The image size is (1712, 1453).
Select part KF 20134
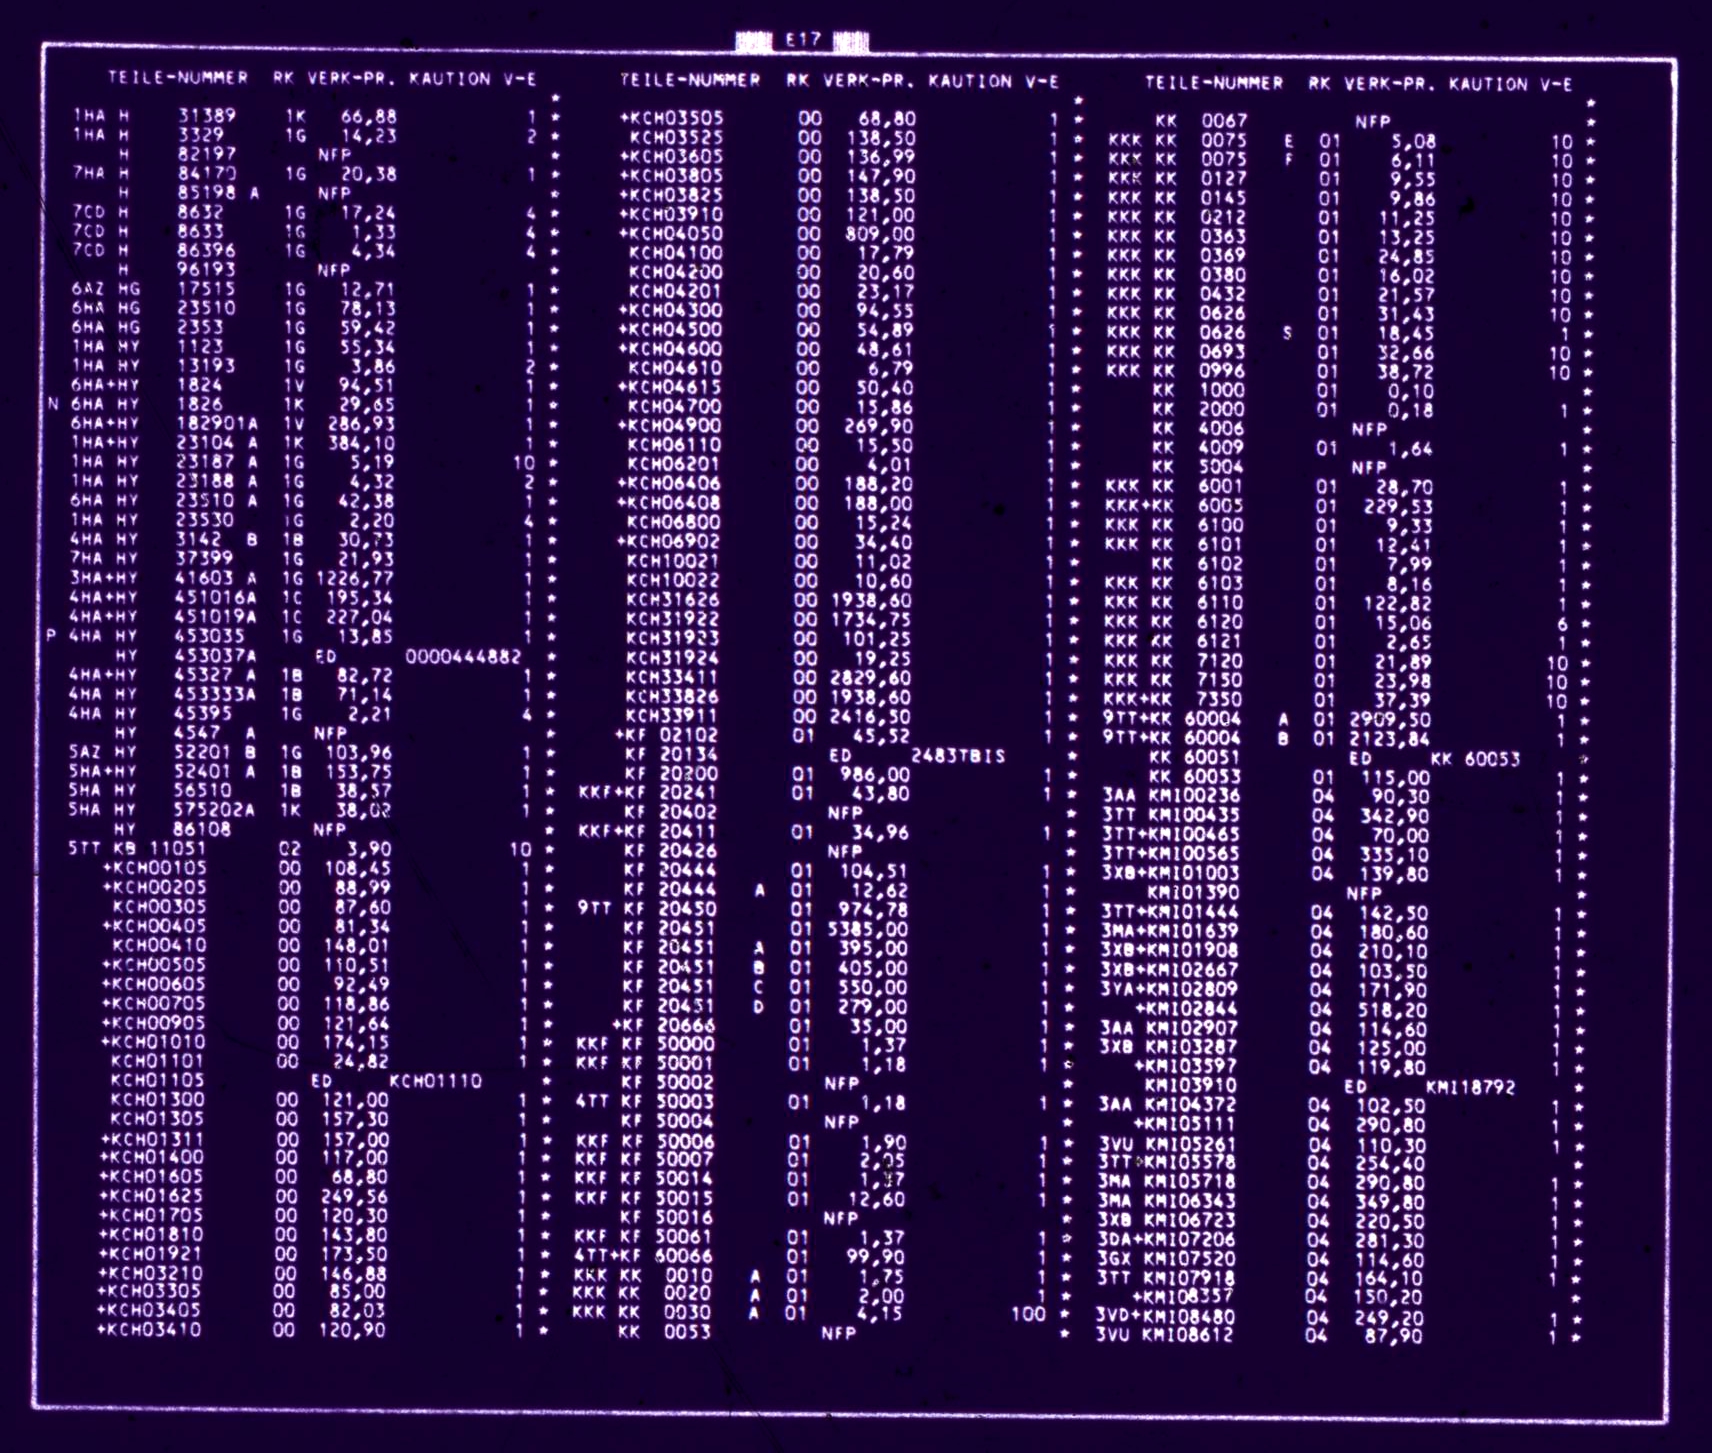(x=671, y=754)
